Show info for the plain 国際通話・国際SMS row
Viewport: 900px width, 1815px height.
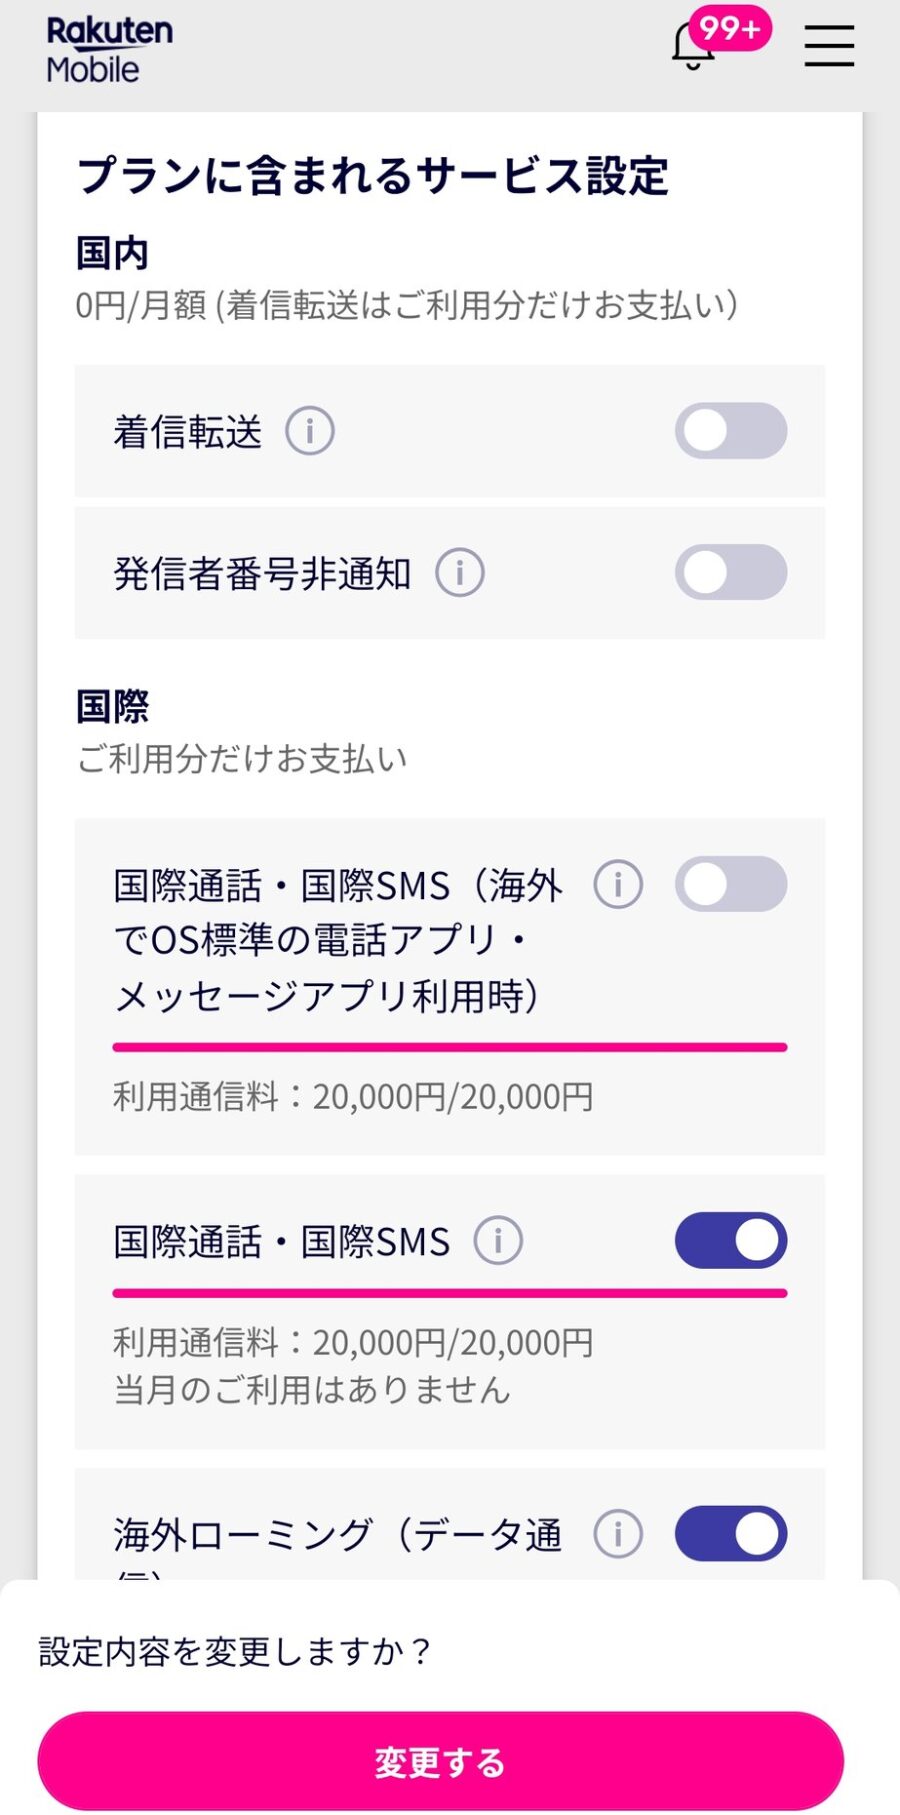click(x=498, y=1241)
